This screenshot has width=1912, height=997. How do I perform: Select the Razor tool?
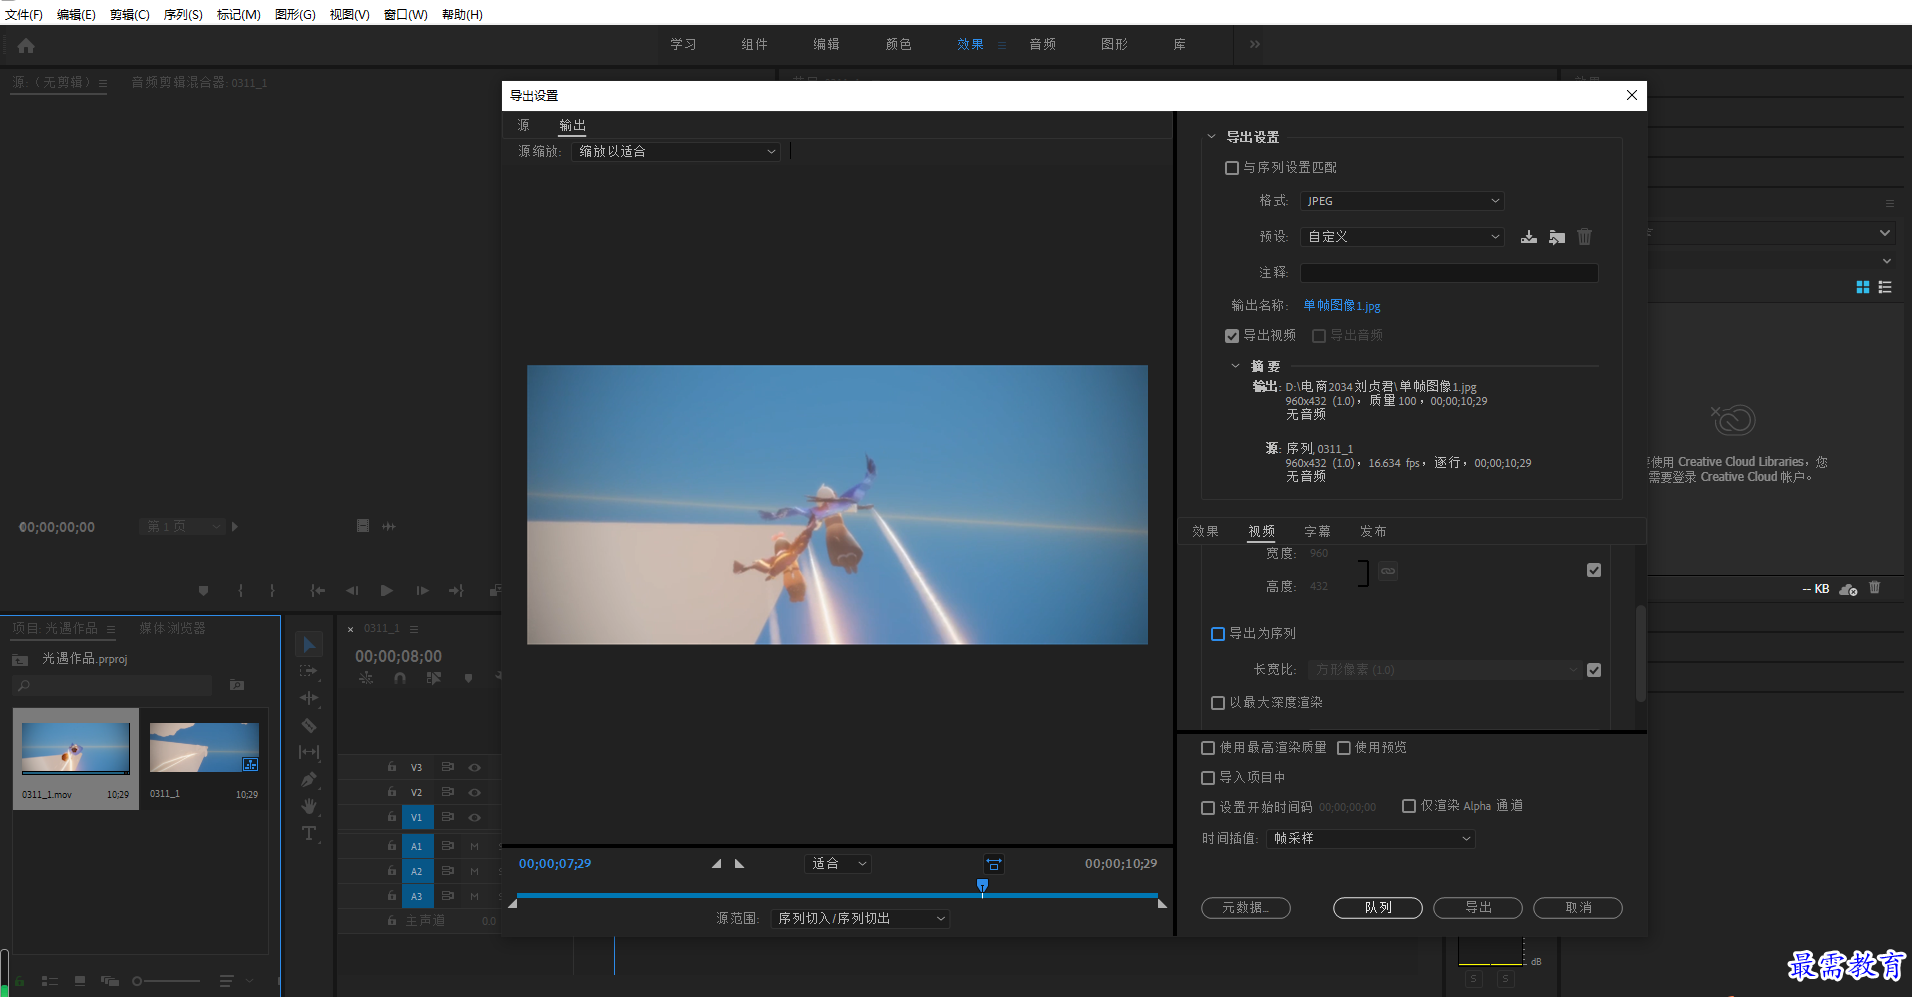click(x=309, y=725)
